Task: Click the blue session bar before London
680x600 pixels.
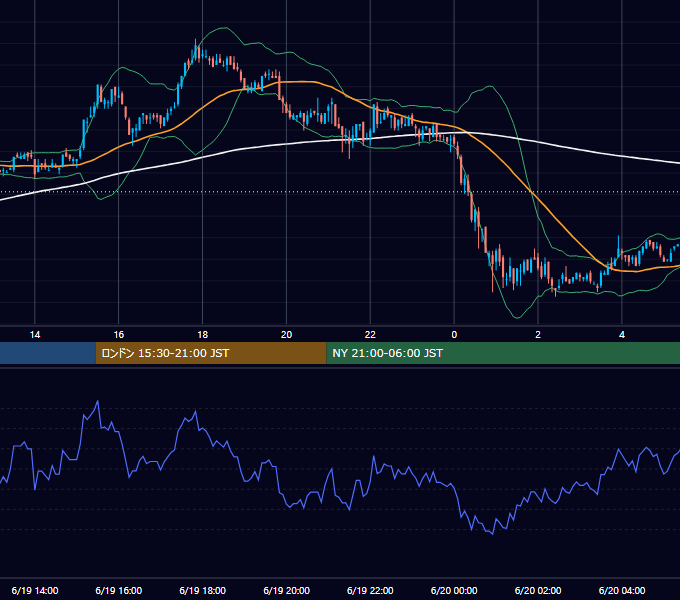Action: point(48,353)
